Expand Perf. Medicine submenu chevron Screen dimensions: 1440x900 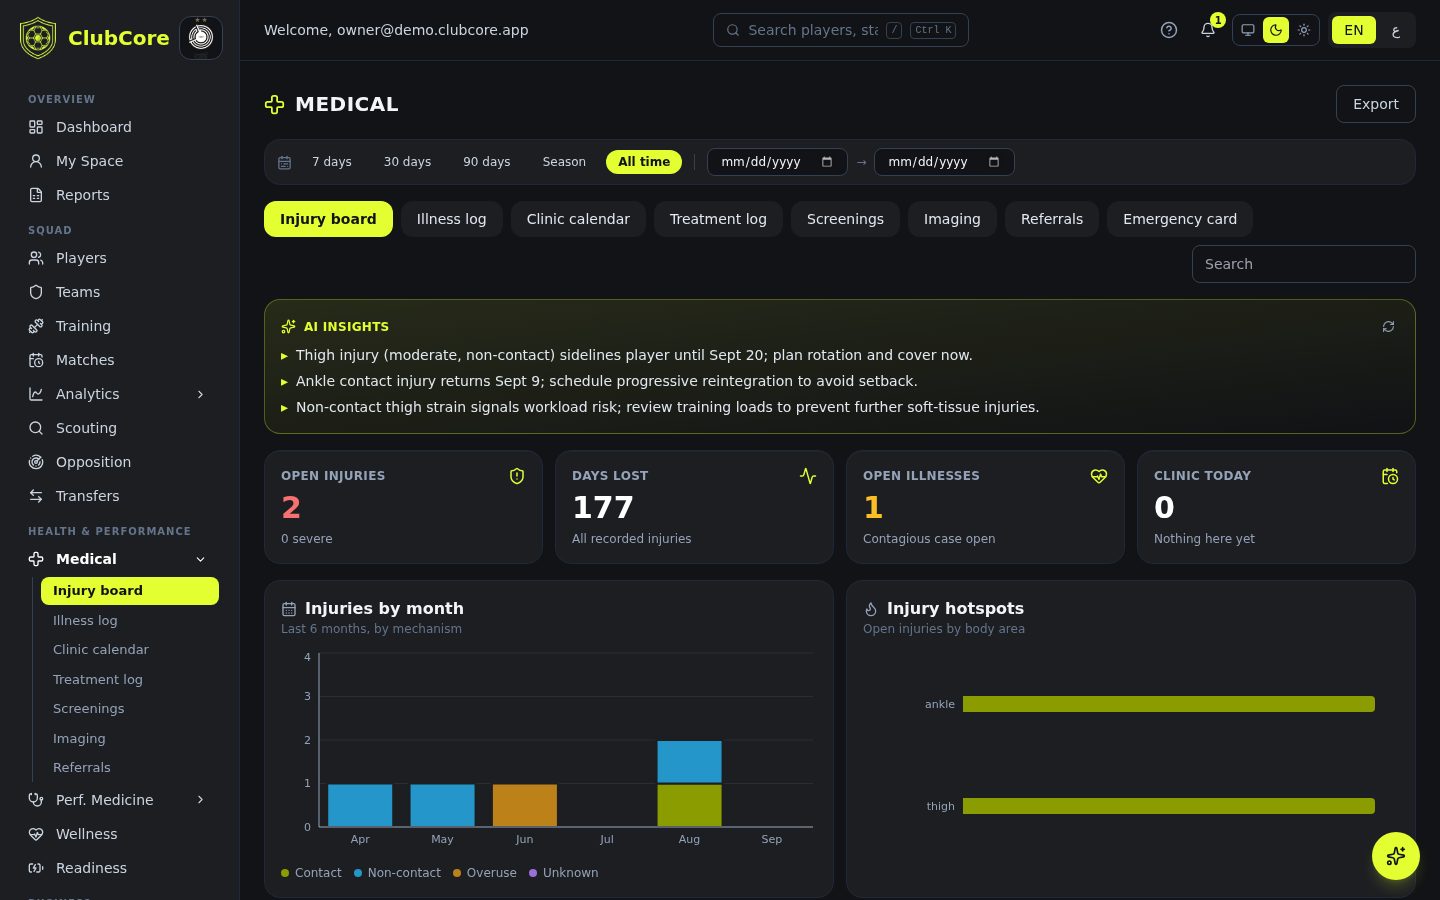click(x=200, y=800)
